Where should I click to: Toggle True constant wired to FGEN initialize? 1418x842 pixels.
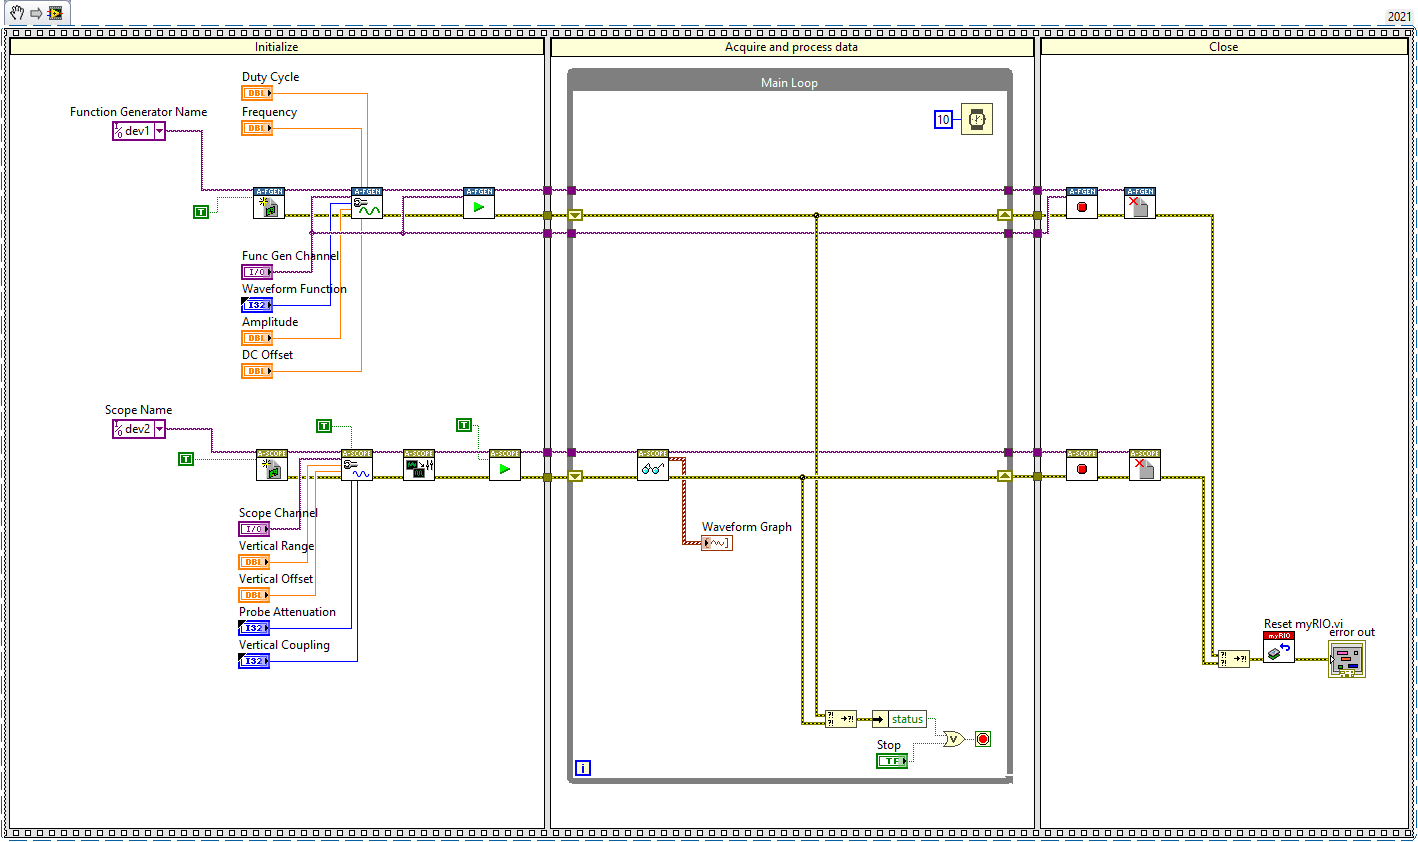201,212
